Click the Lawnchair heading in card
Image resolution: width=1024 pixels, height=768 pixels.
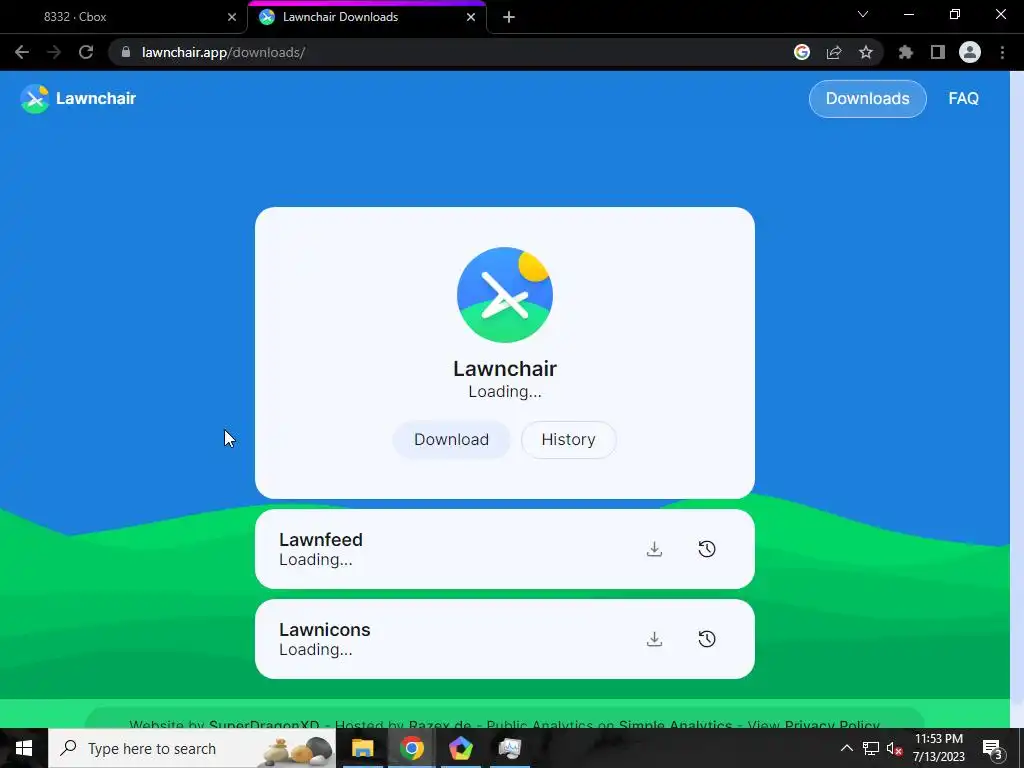coord(505,368)
